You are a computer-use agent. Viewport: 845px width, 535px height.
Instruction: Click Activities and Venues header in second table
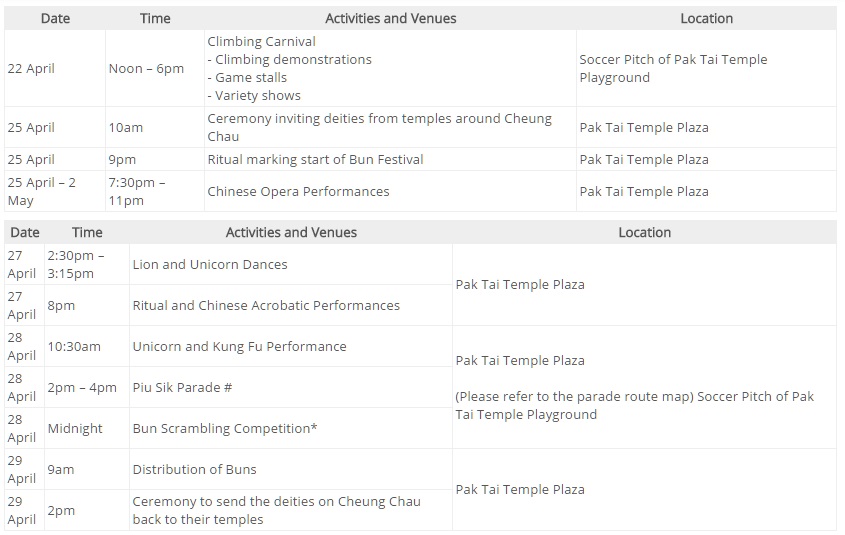point(291,232)
